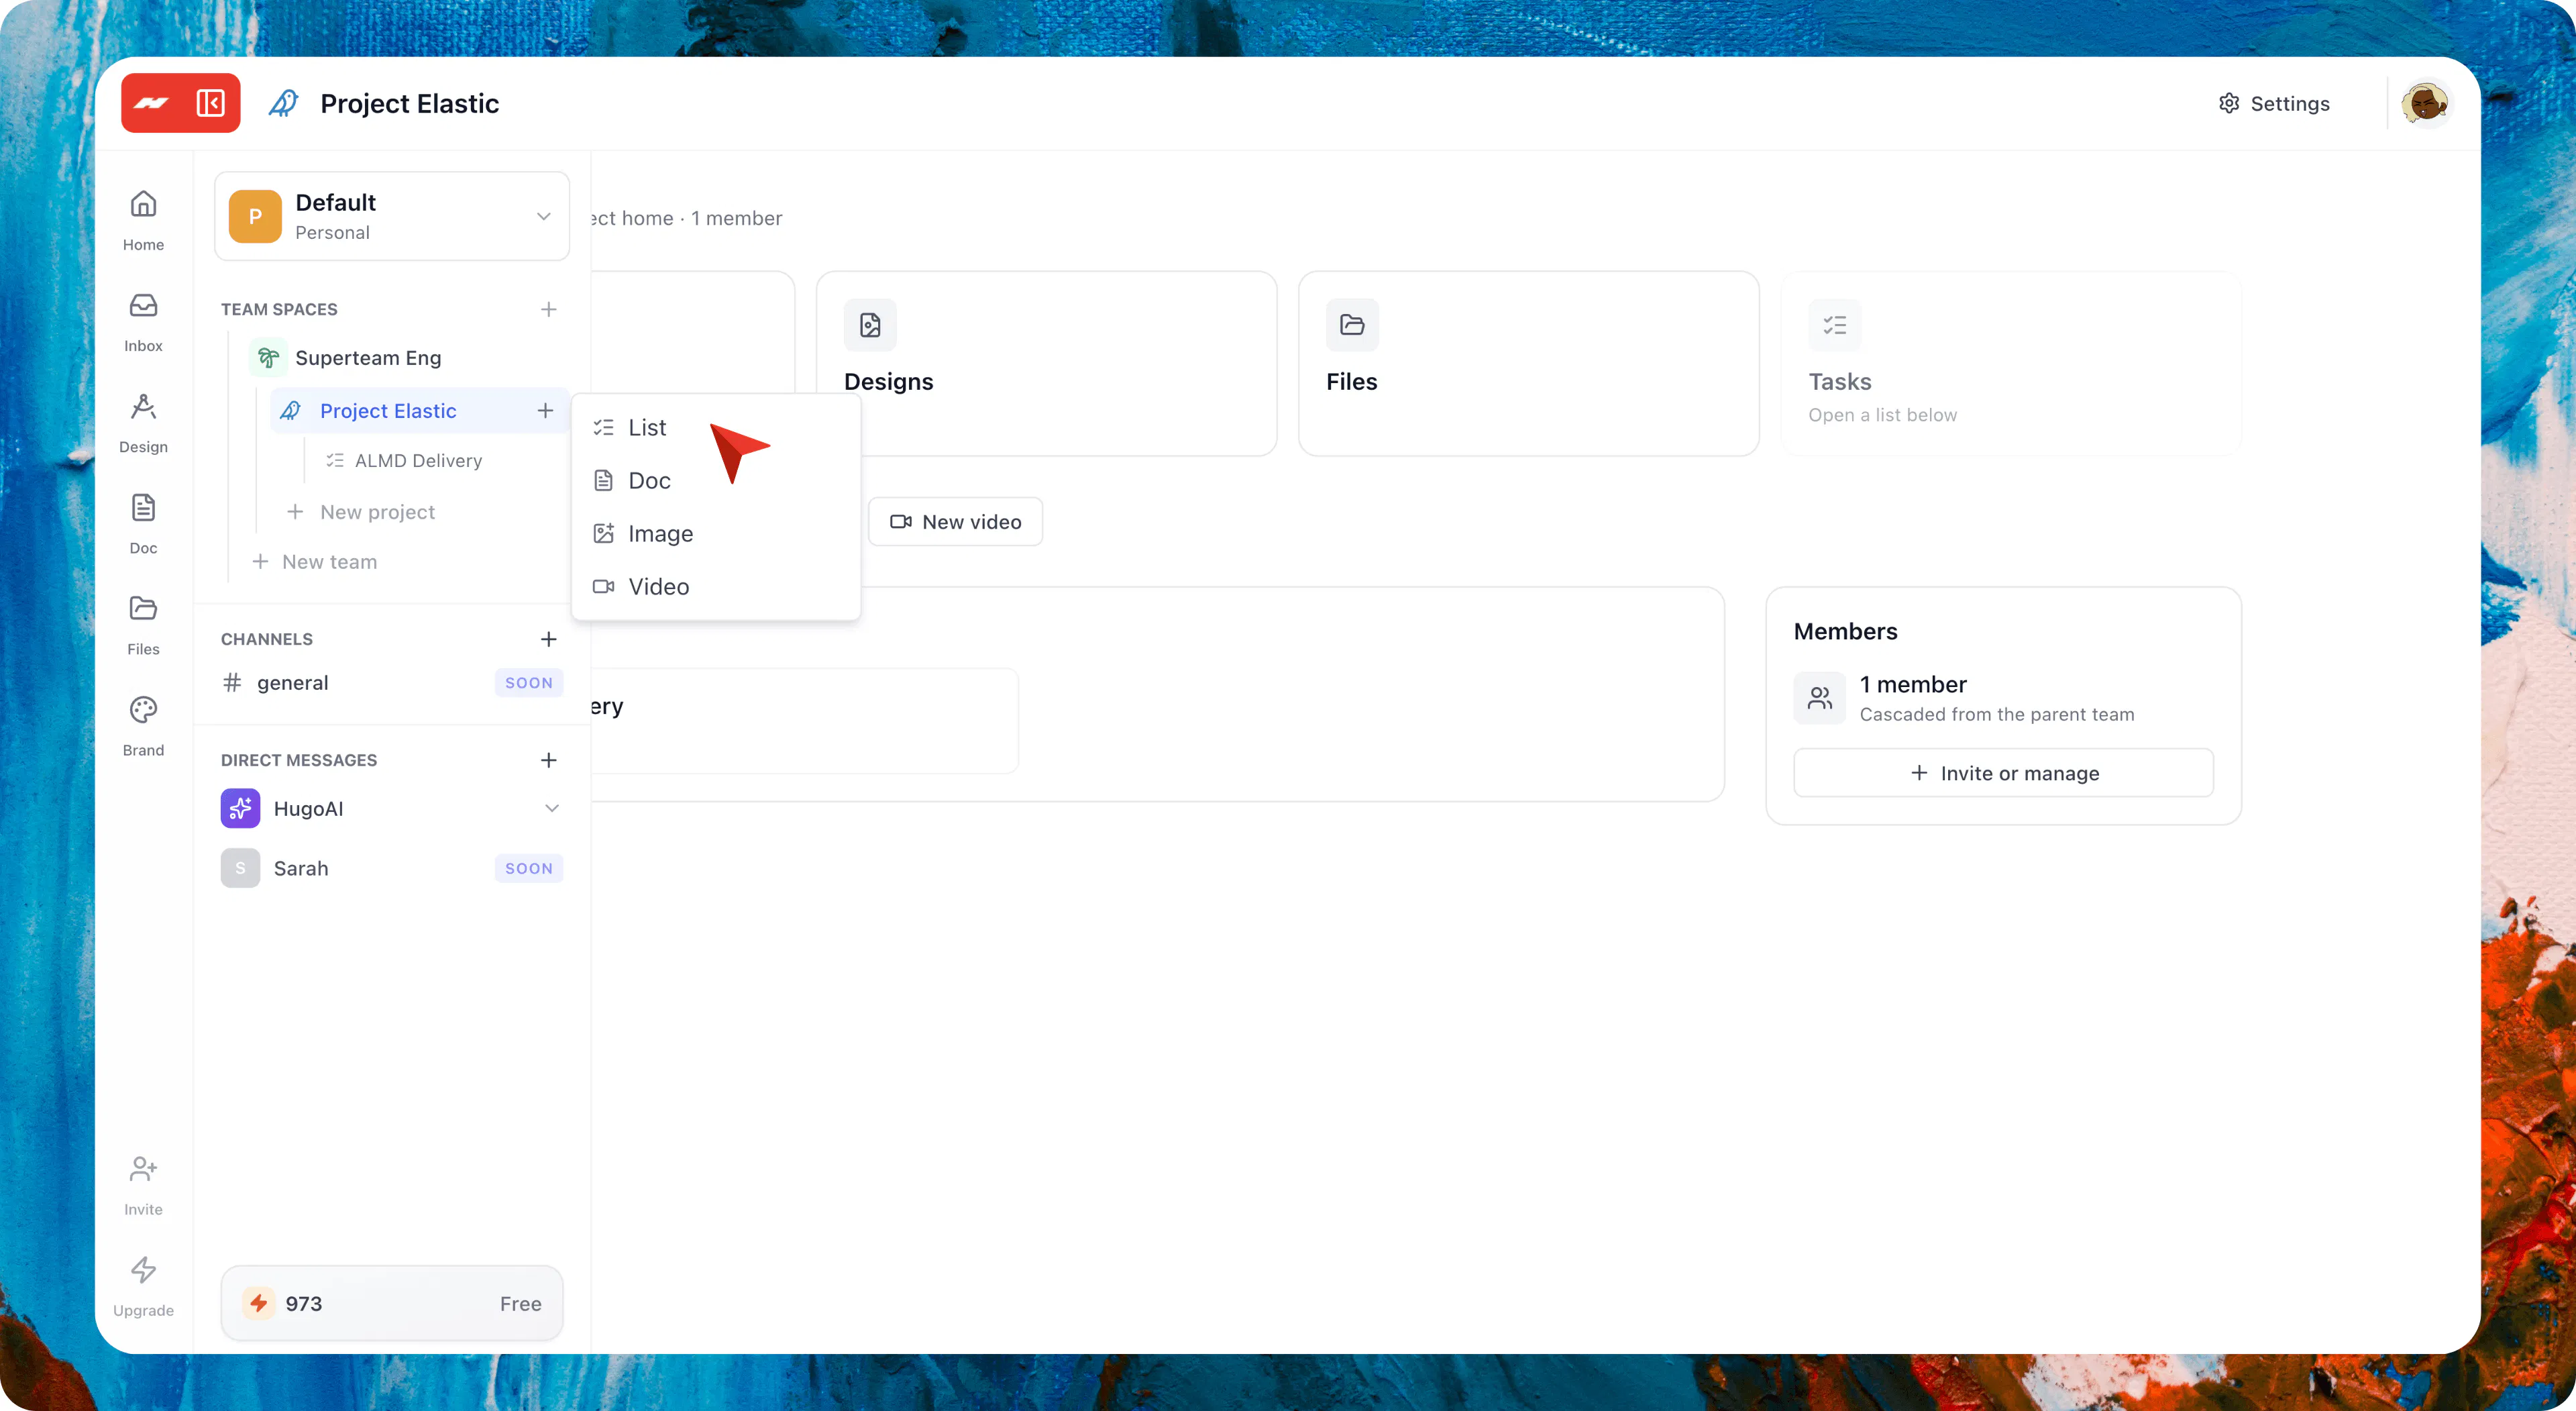Viewport: 2576px width, 1411px height.
Task: Click the red app logo icon
Action: 151,103
